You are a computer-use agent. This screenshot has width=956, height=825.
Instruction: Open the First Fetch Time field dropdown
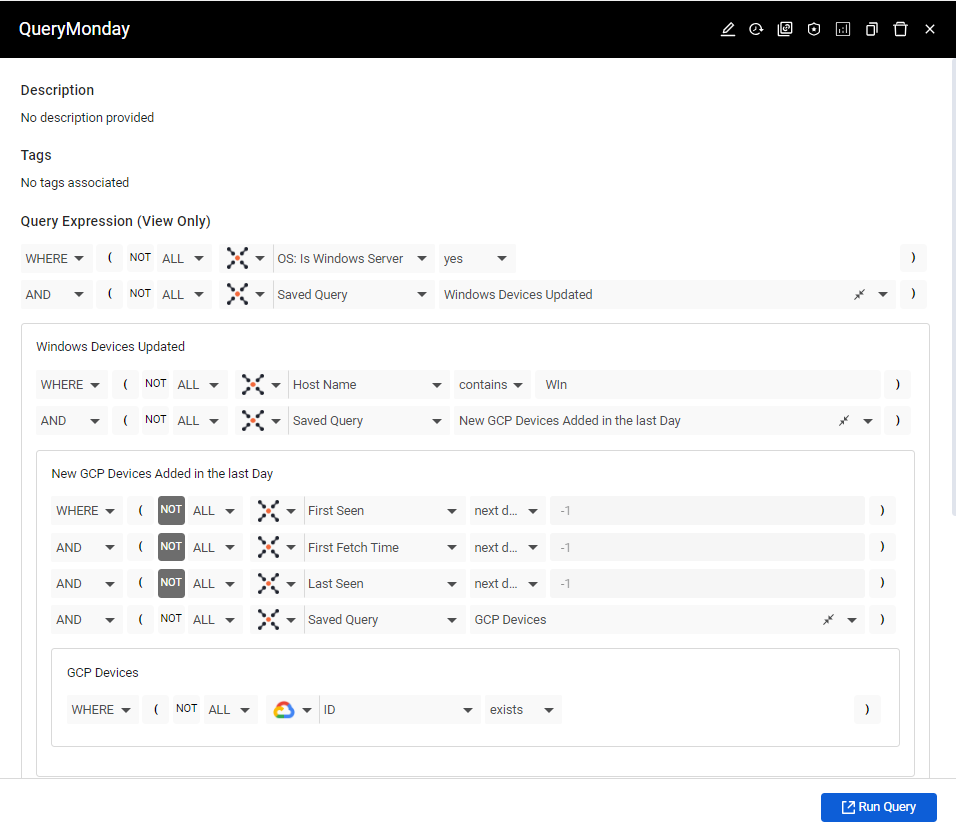(x=383, y=548)
